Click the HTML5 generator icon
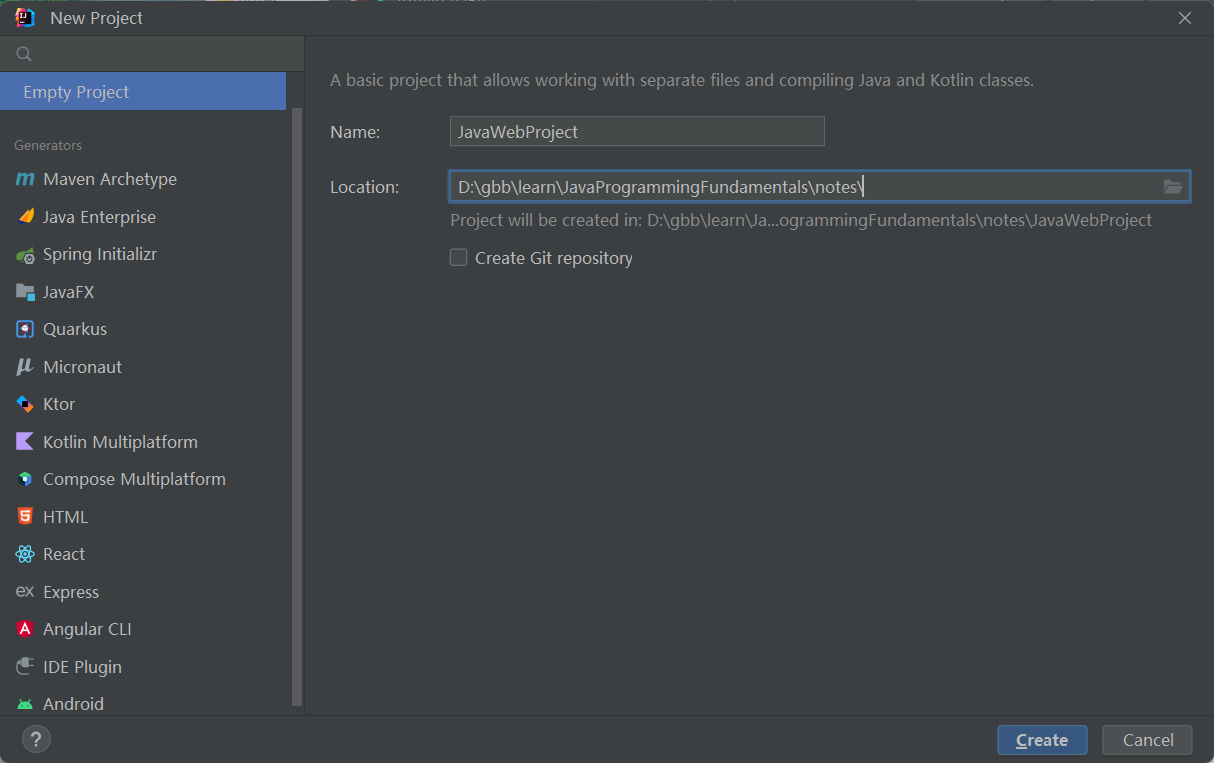 coord(25,517)
